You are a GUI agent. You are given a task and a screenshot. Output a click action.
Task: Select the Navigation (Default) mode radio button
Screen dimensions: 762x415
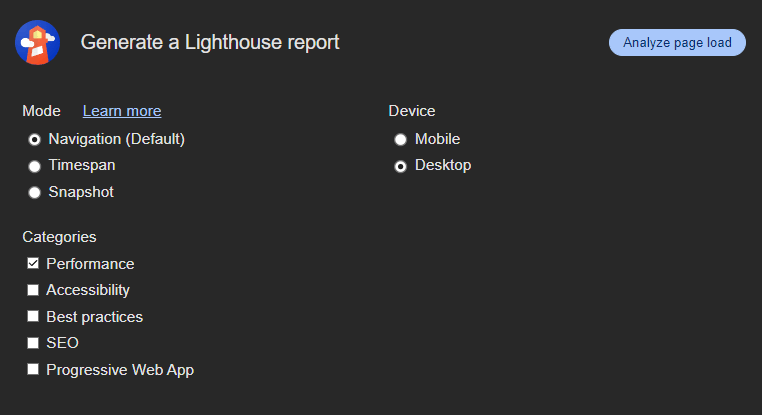click(x=34, y=140)
